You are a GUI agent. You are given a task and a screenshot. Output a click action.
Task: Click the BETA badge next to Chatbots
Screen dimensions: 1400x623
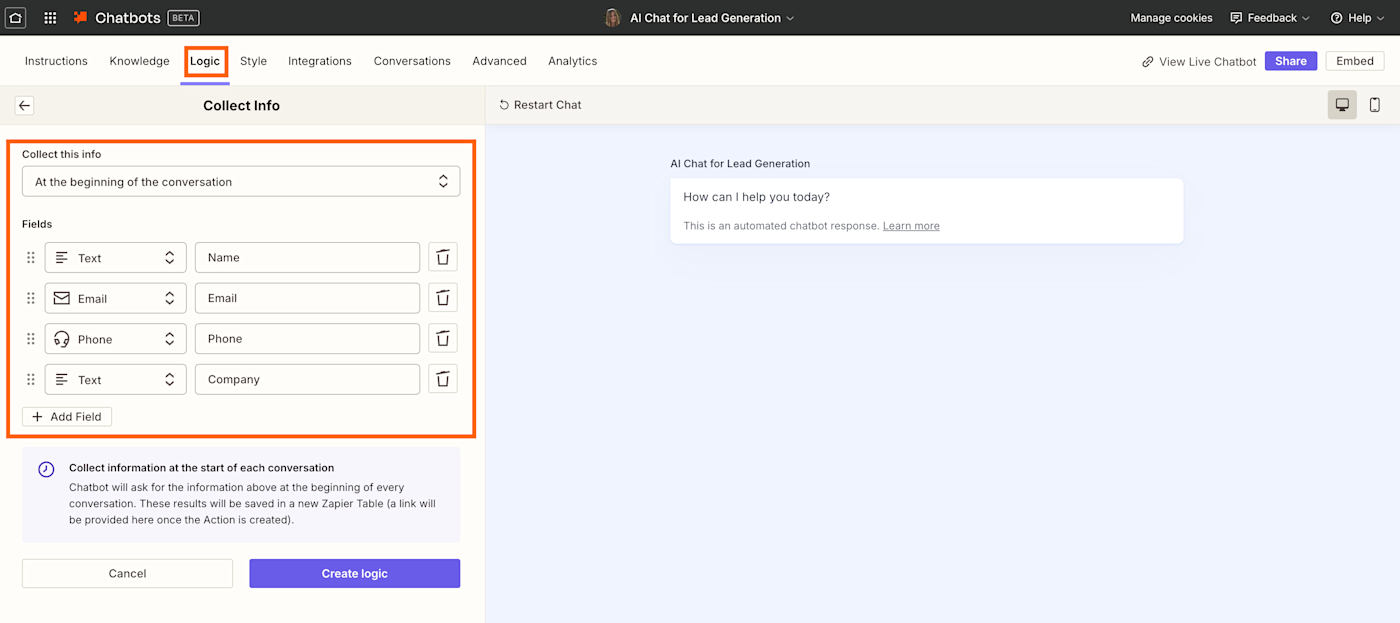(182, 18)
